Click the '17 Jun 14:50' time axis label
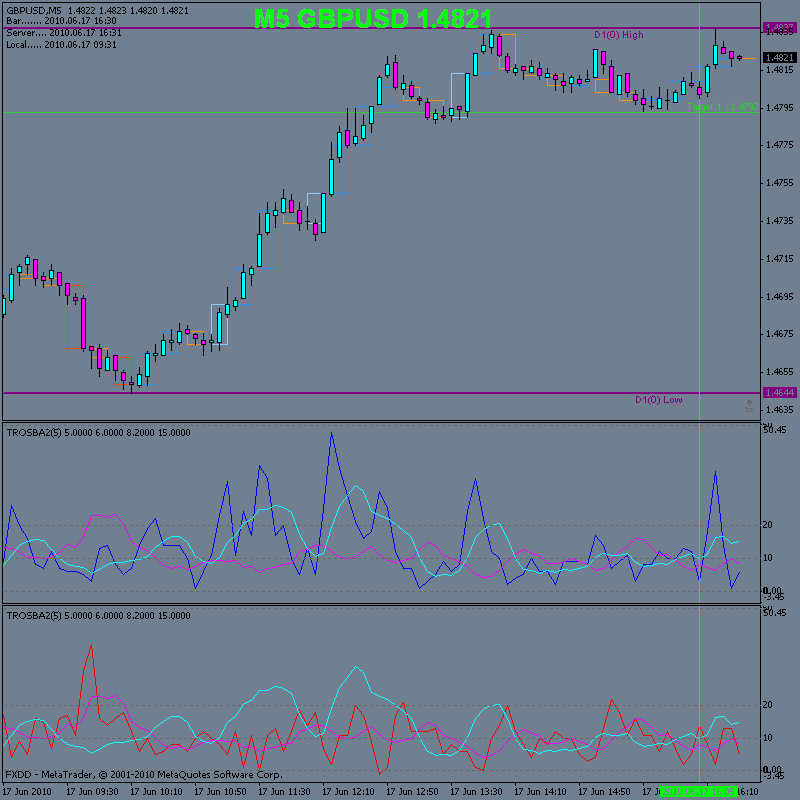The image size is (800, 800). pos(605,791)
